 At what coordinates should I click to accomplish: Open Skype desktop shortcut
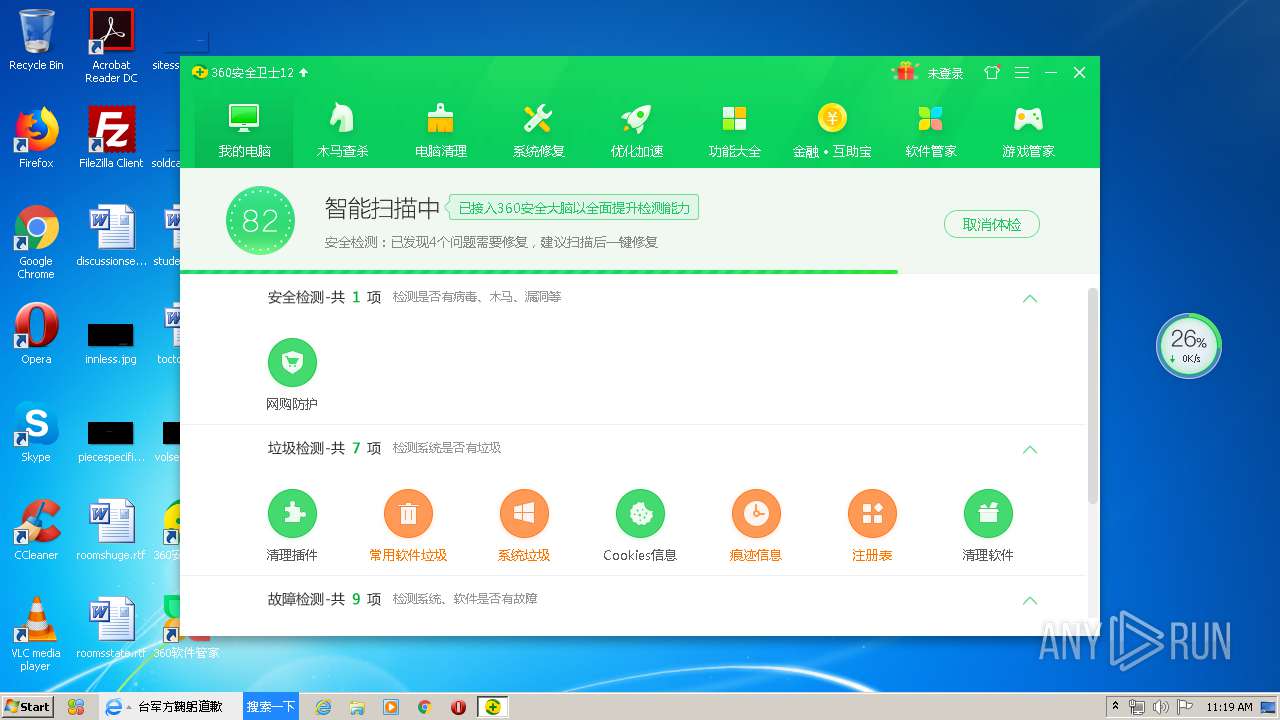coord(36,432)
